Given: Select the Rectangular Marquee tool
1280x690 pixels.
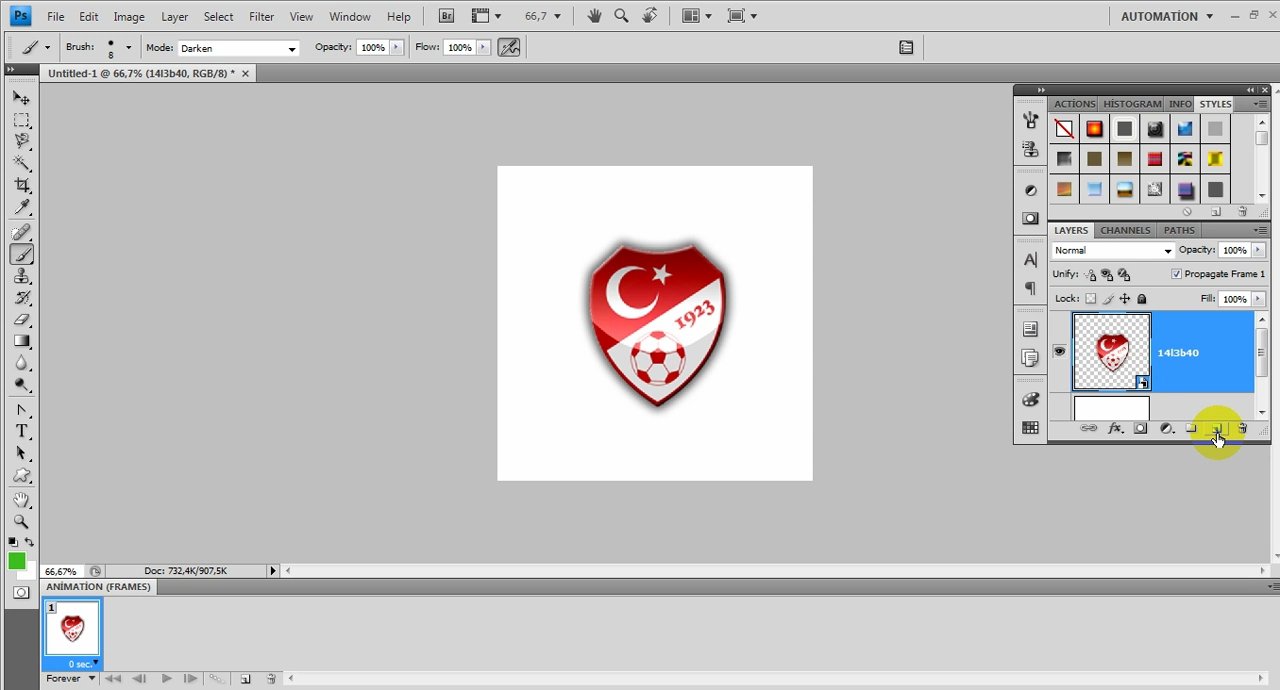Looking at the screenshot, I should click(x=21, y=120).
